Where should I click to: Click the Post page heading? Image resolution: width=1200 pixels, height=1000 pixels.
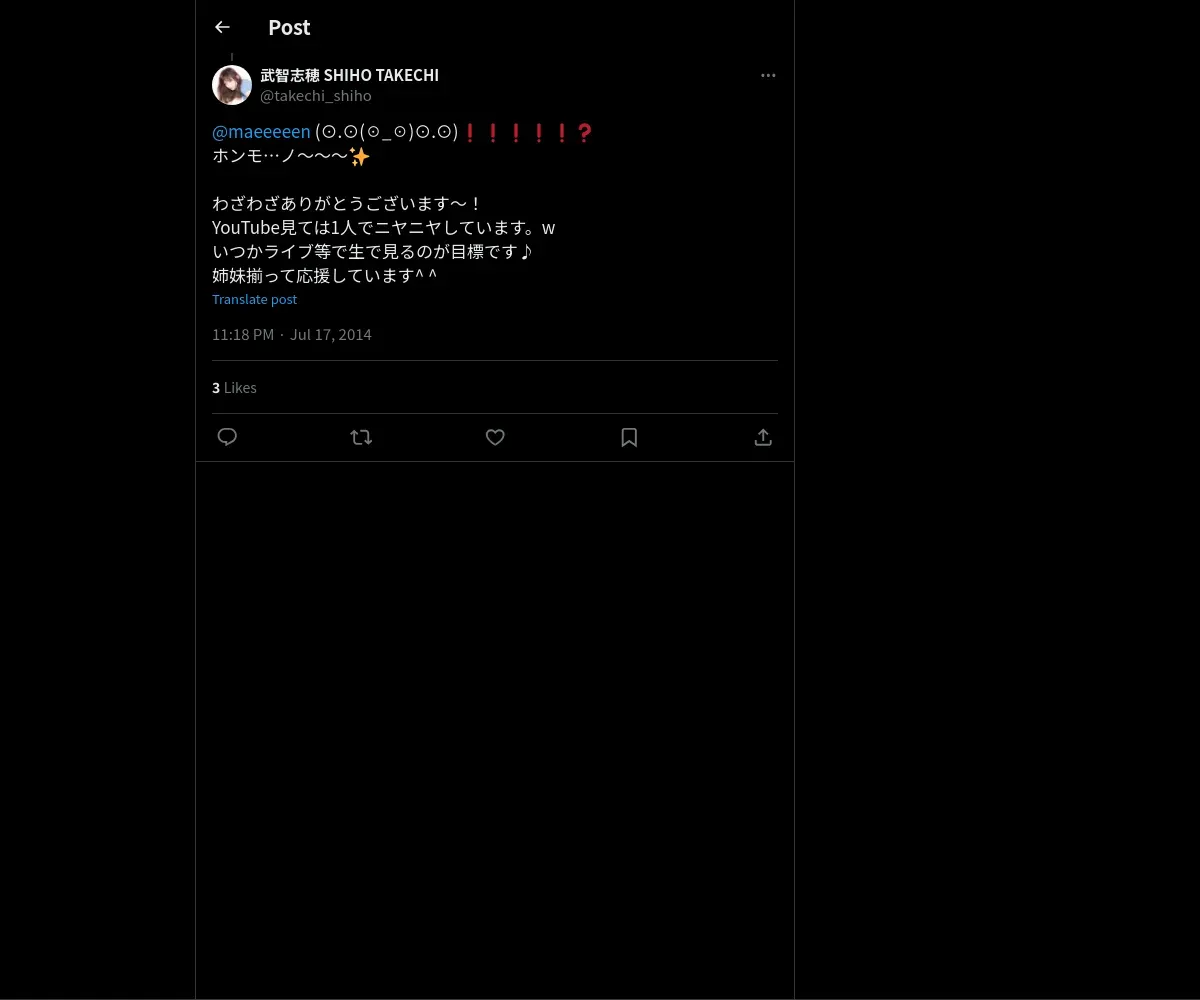pyautogui.click(x=289, y=27)
